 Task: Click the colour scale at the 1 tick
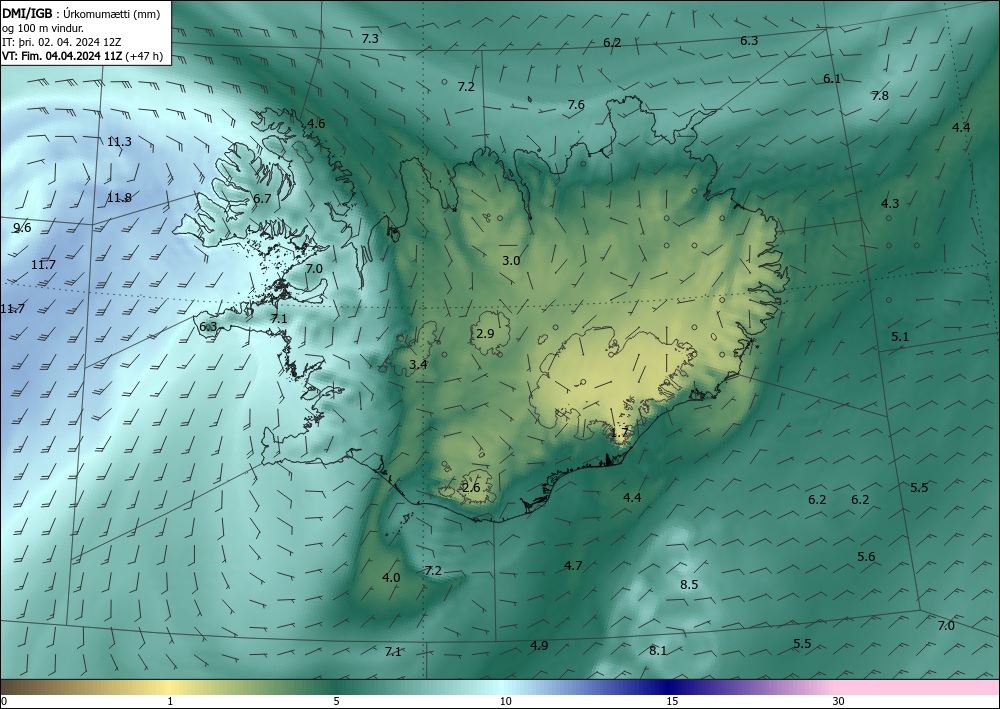[170, 701]
